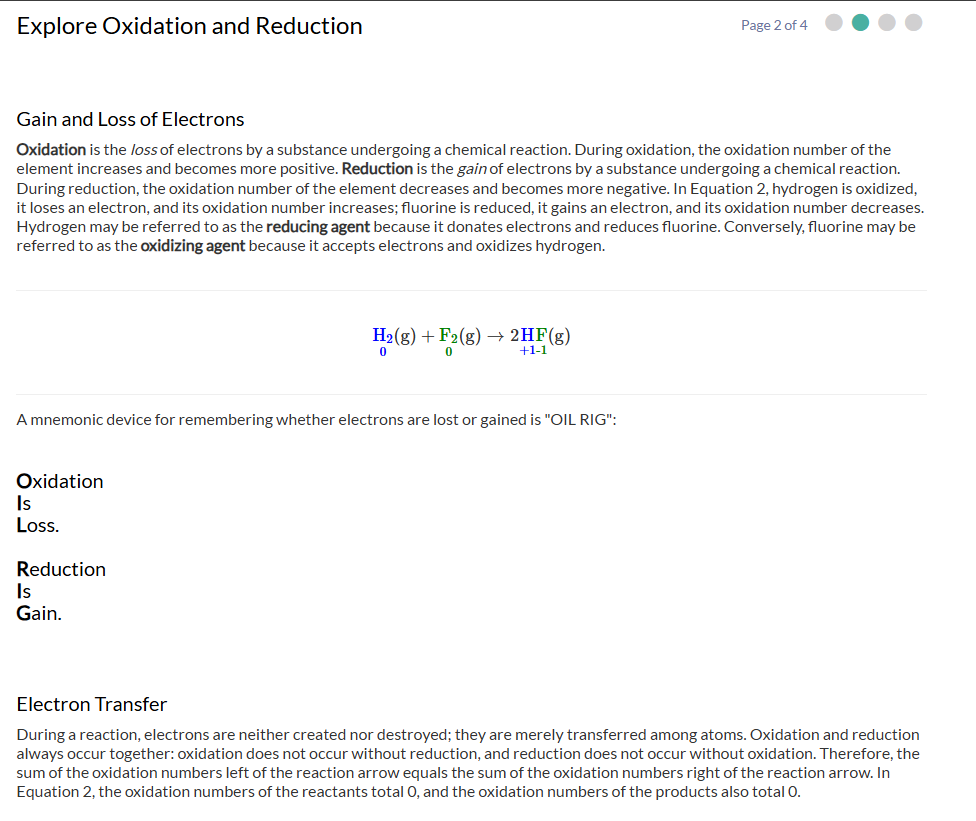
Task: Click the Page 2 of 4 label
Action: pos(774,26)
